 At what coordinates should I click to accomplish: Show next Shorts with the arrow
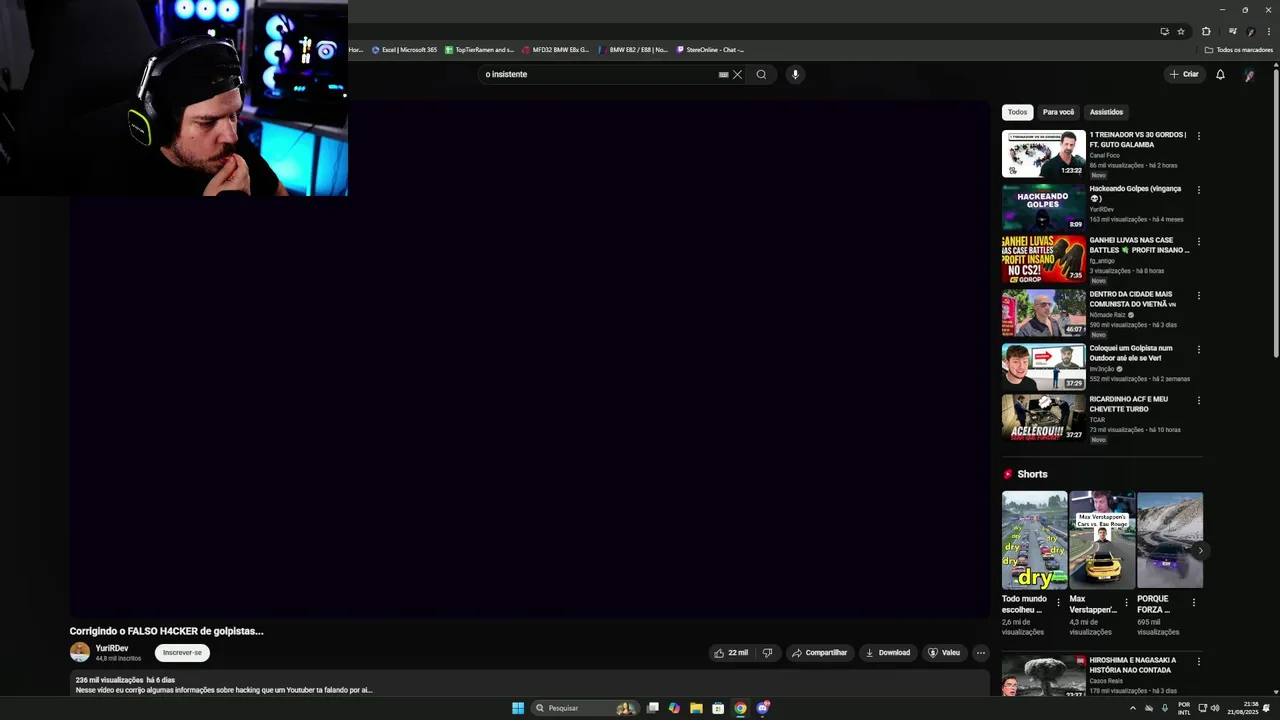[x=1200, y=551]
